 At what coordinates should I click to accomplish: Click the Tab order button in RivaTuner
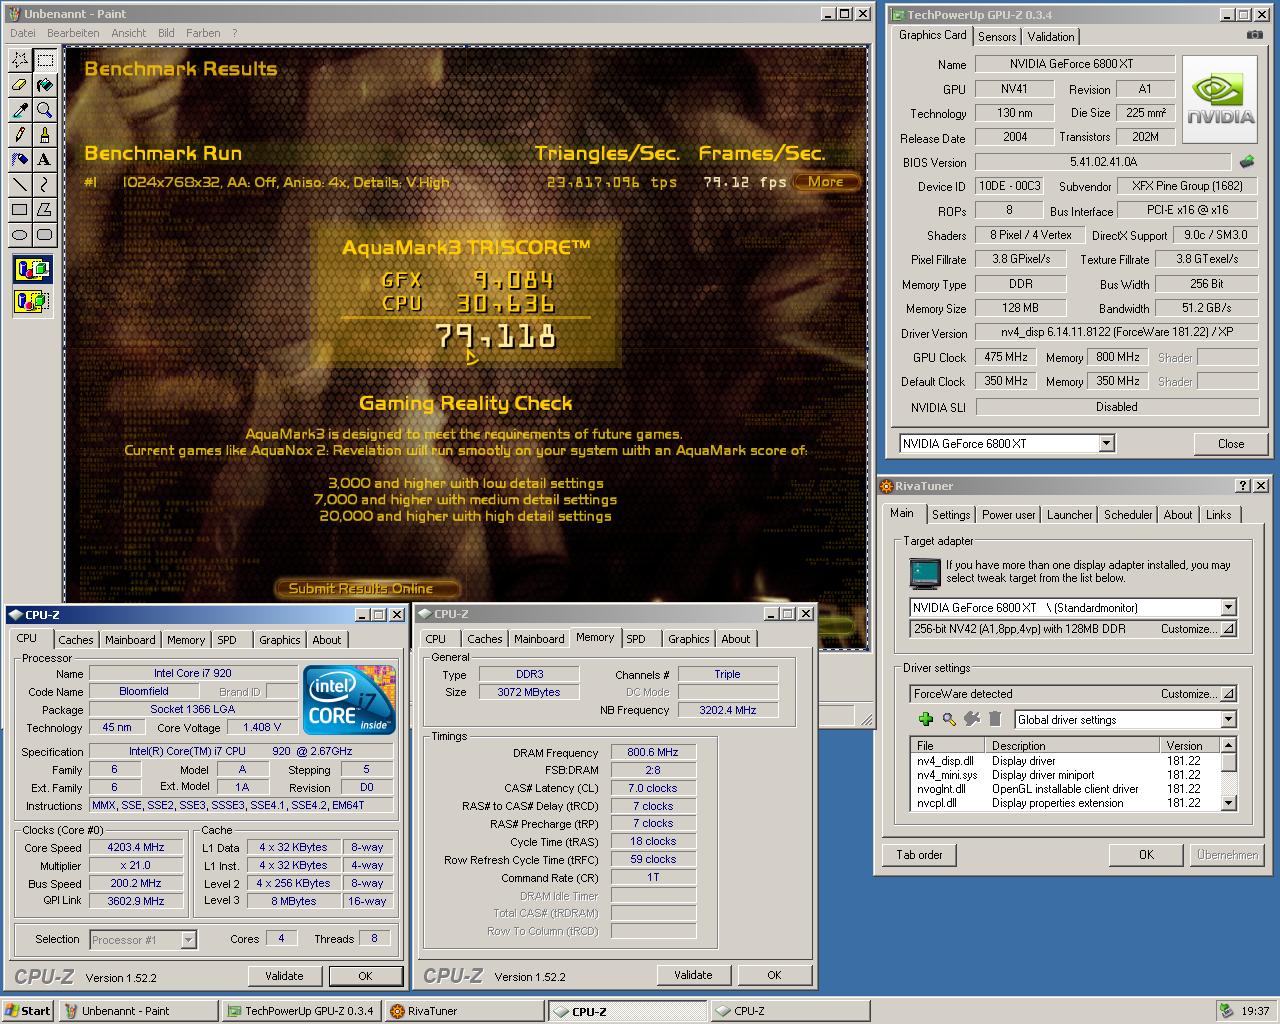(919, 855)
